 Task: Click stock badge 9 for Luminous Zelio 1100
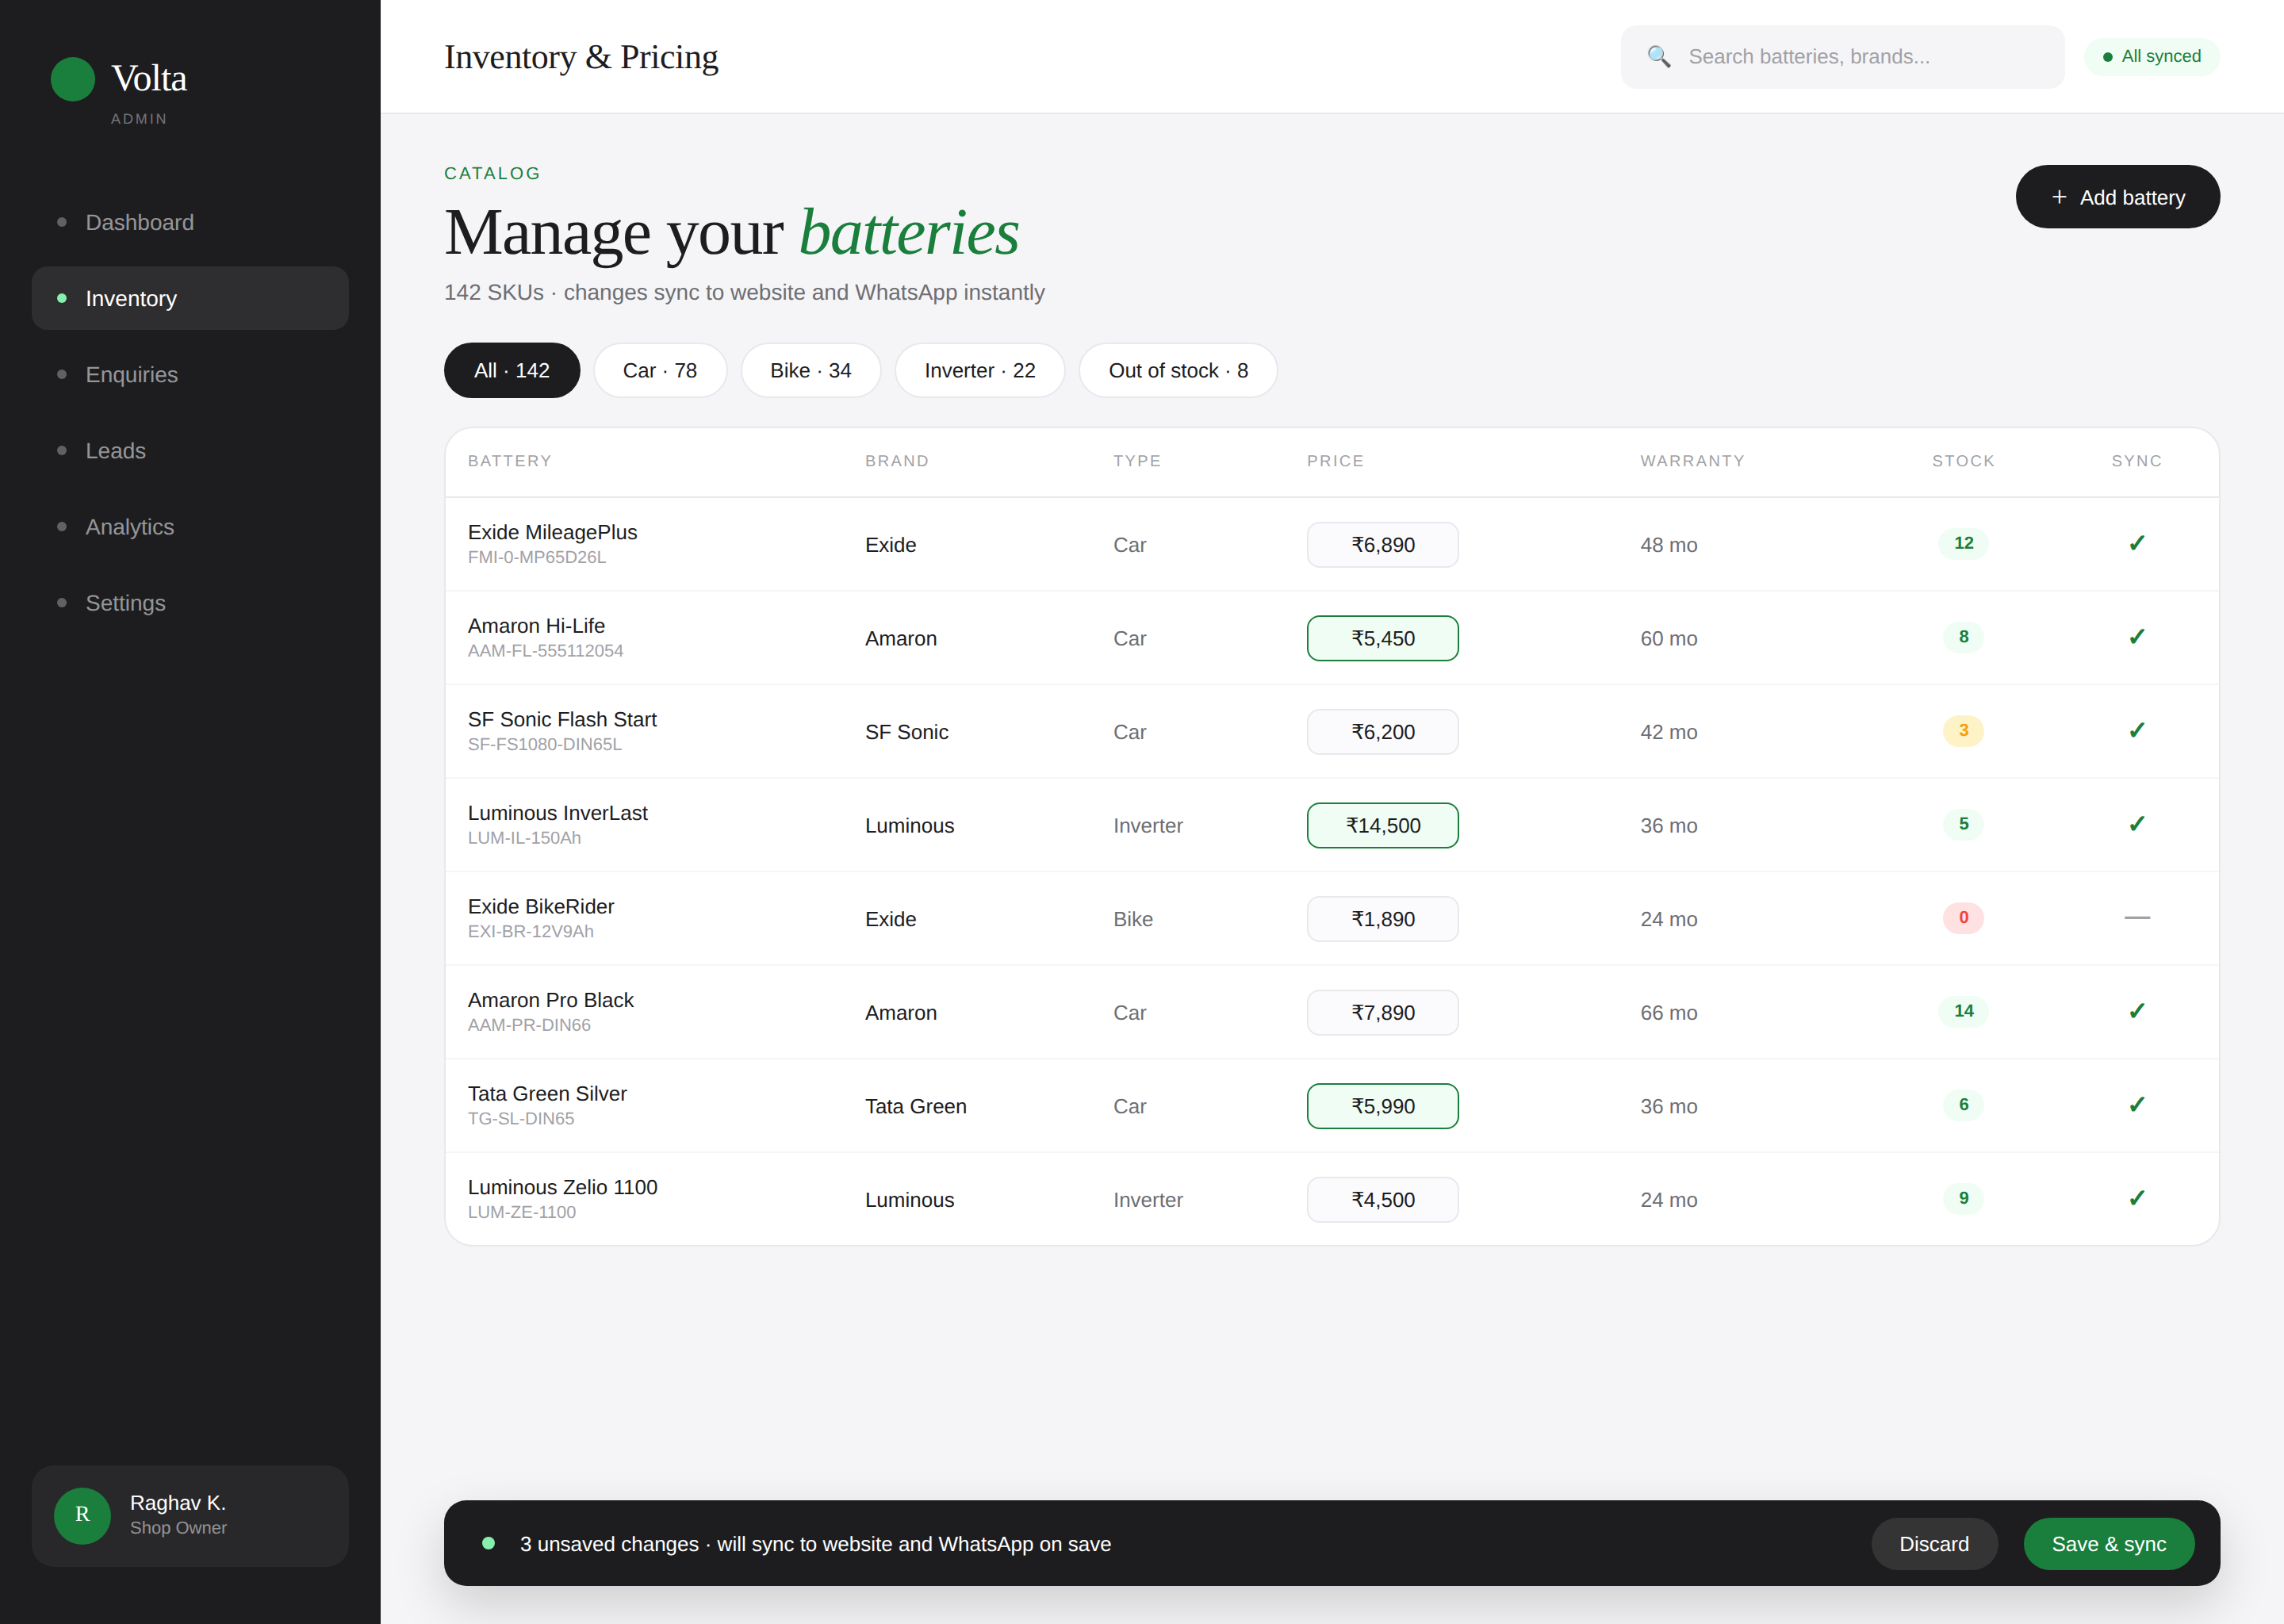(x=1963, y=1198)
